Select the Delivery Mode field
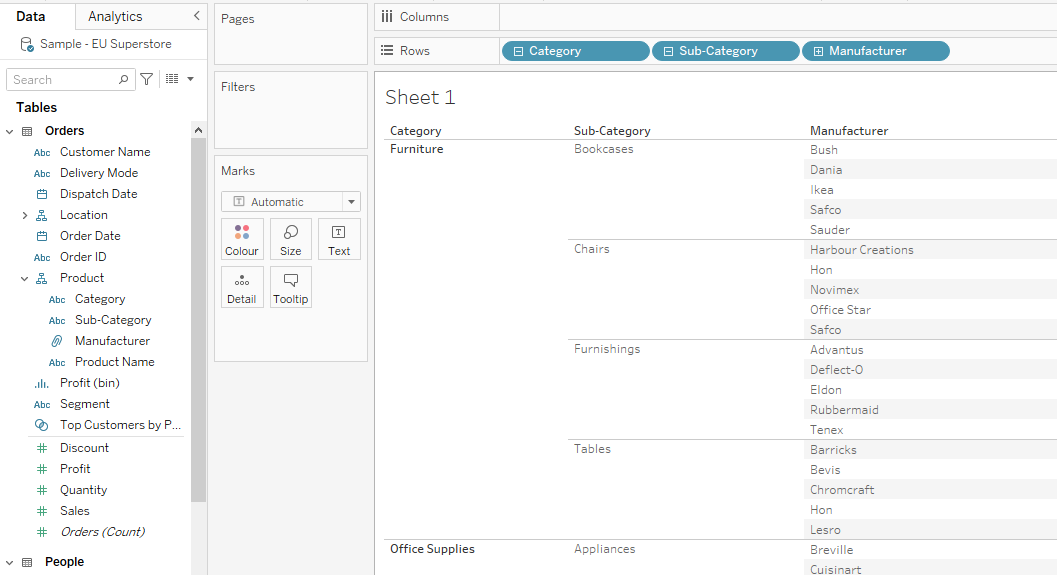Viewport: 1057px width, 575px height. (99, 173)
